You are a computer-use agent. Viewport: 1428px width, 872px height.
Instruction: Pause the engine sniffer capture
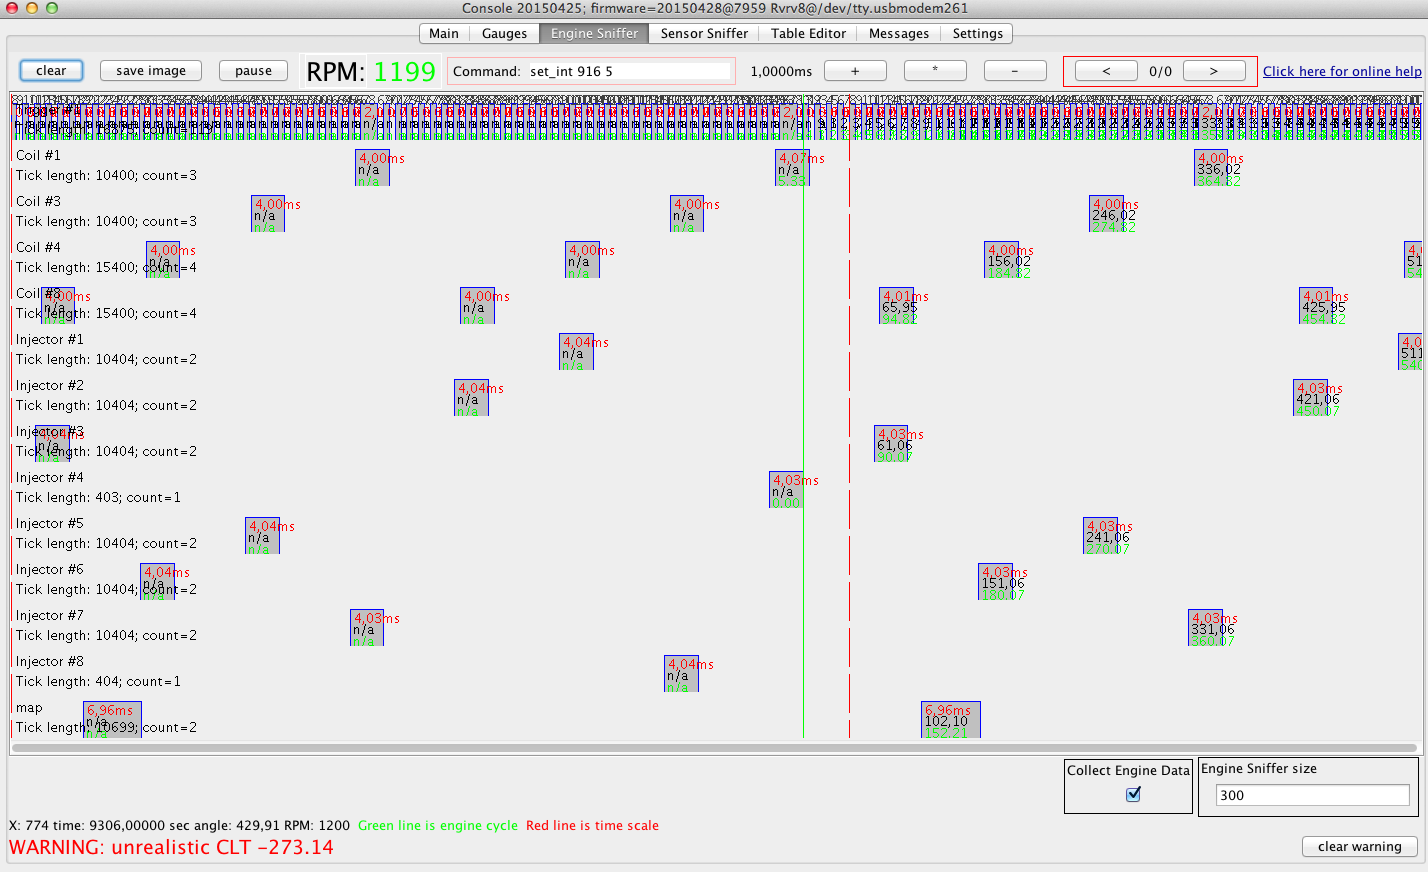coord(253,71)
